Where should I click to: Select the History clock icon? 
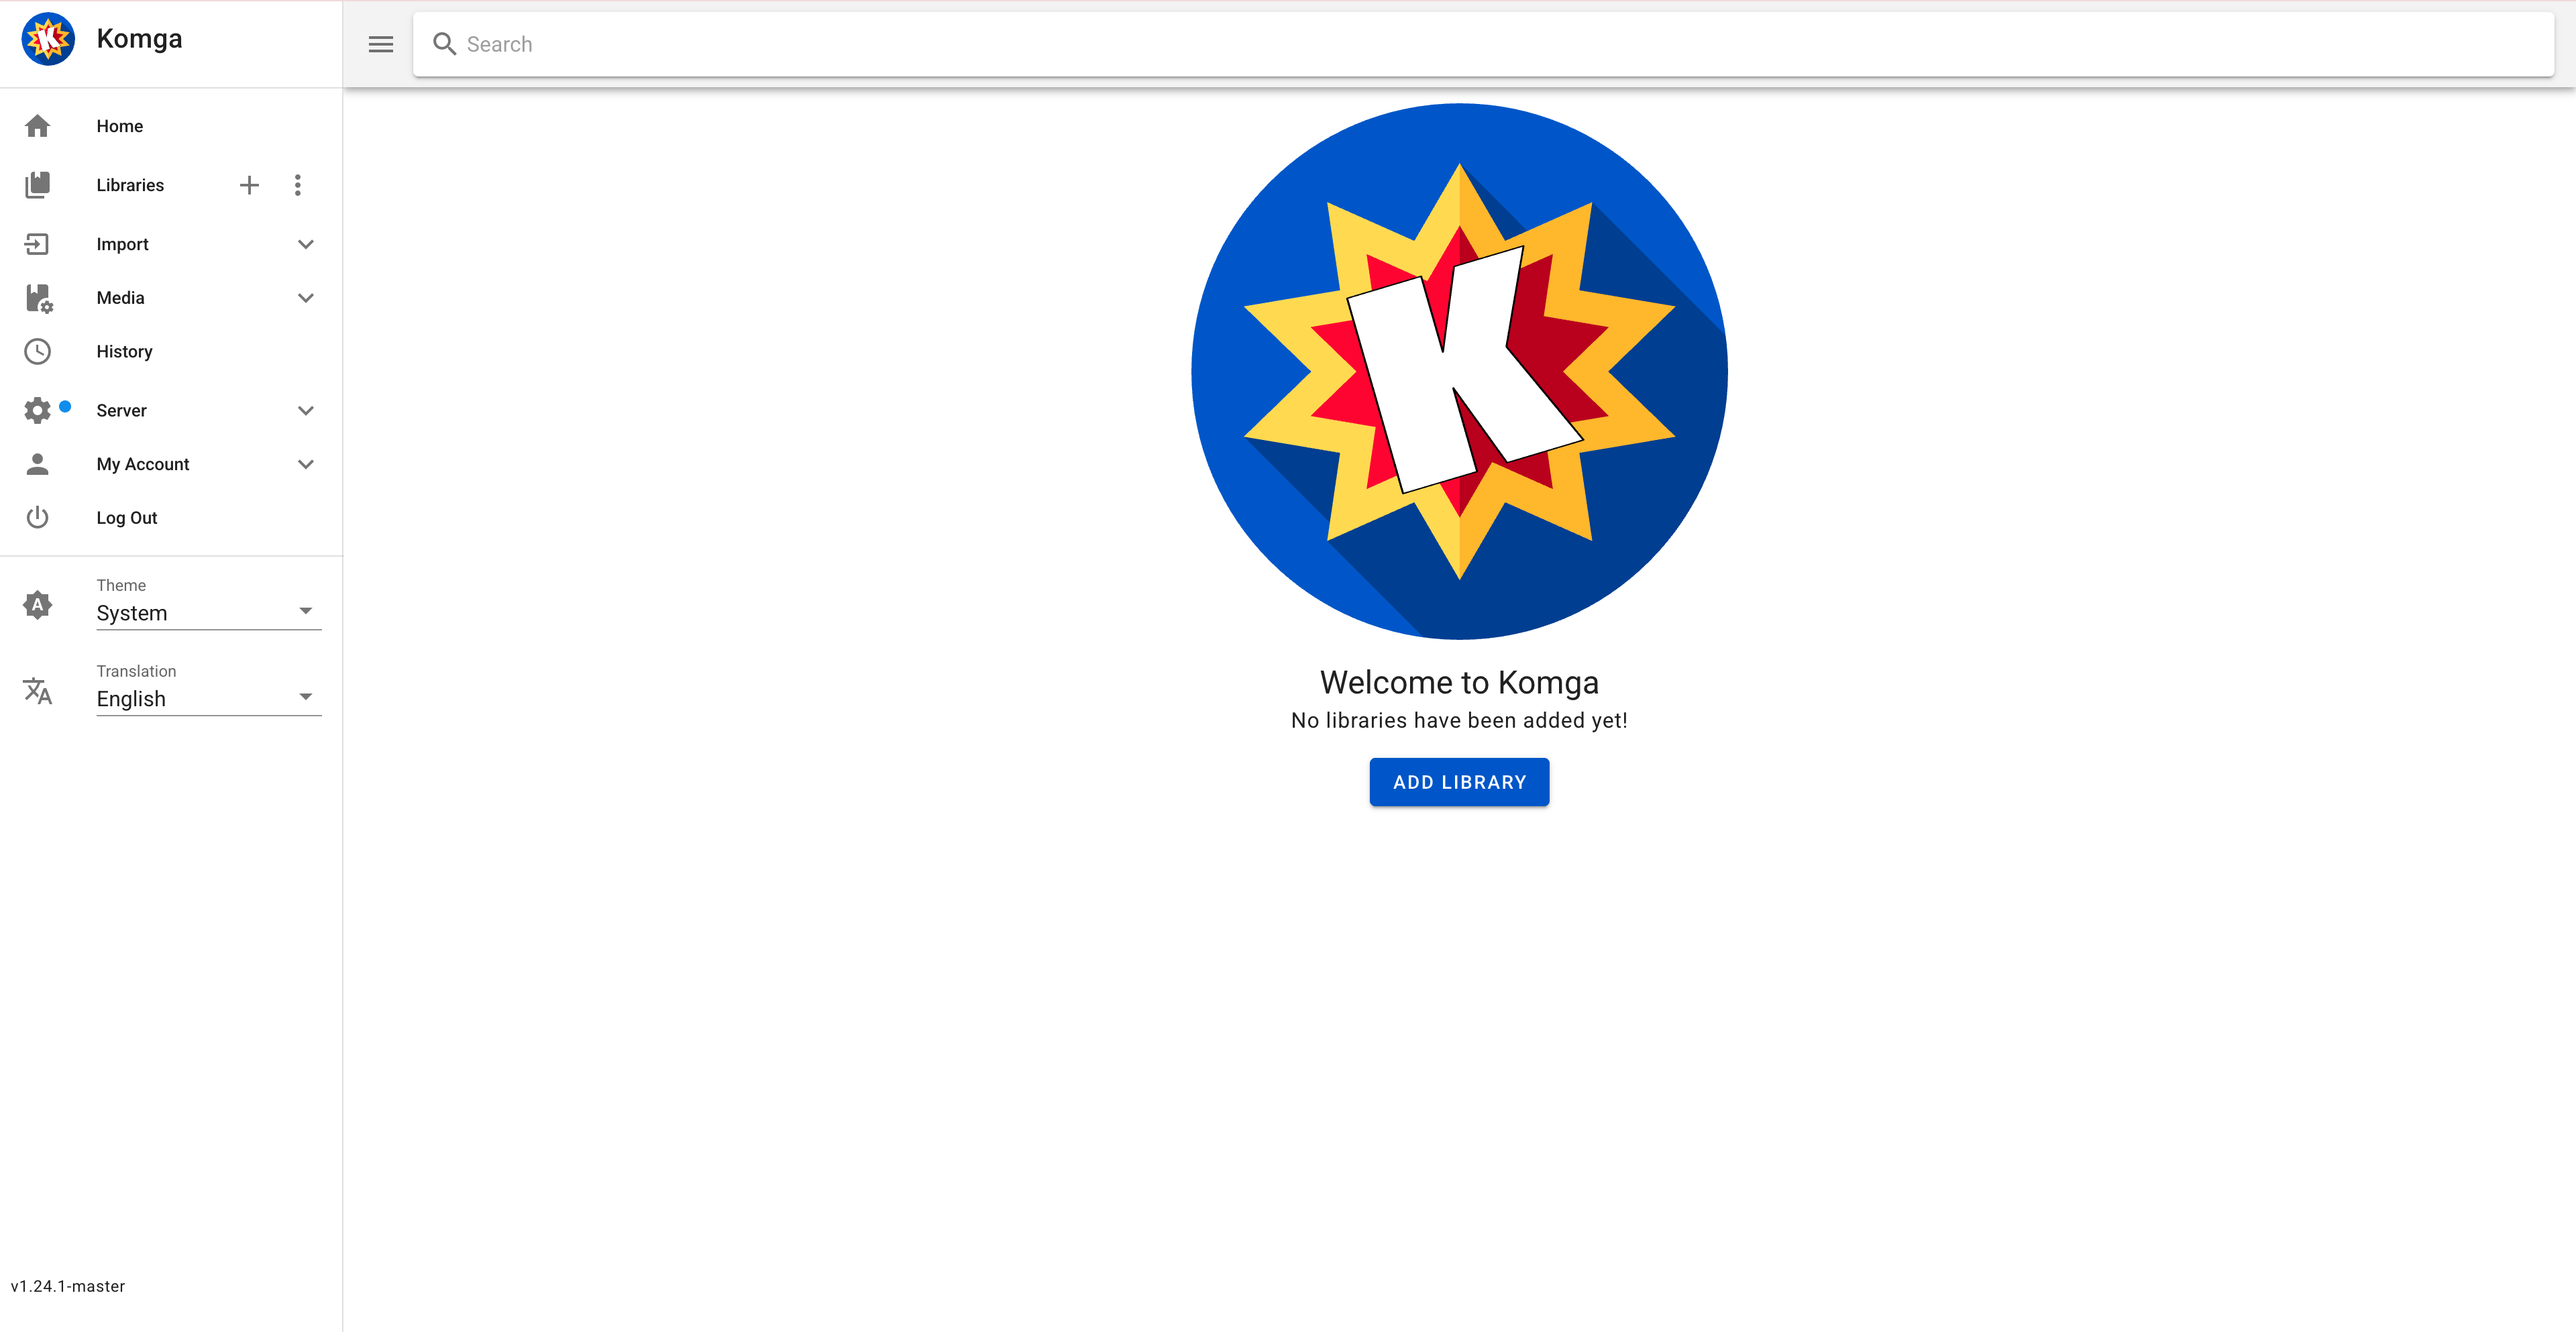[x=38, y=351]
